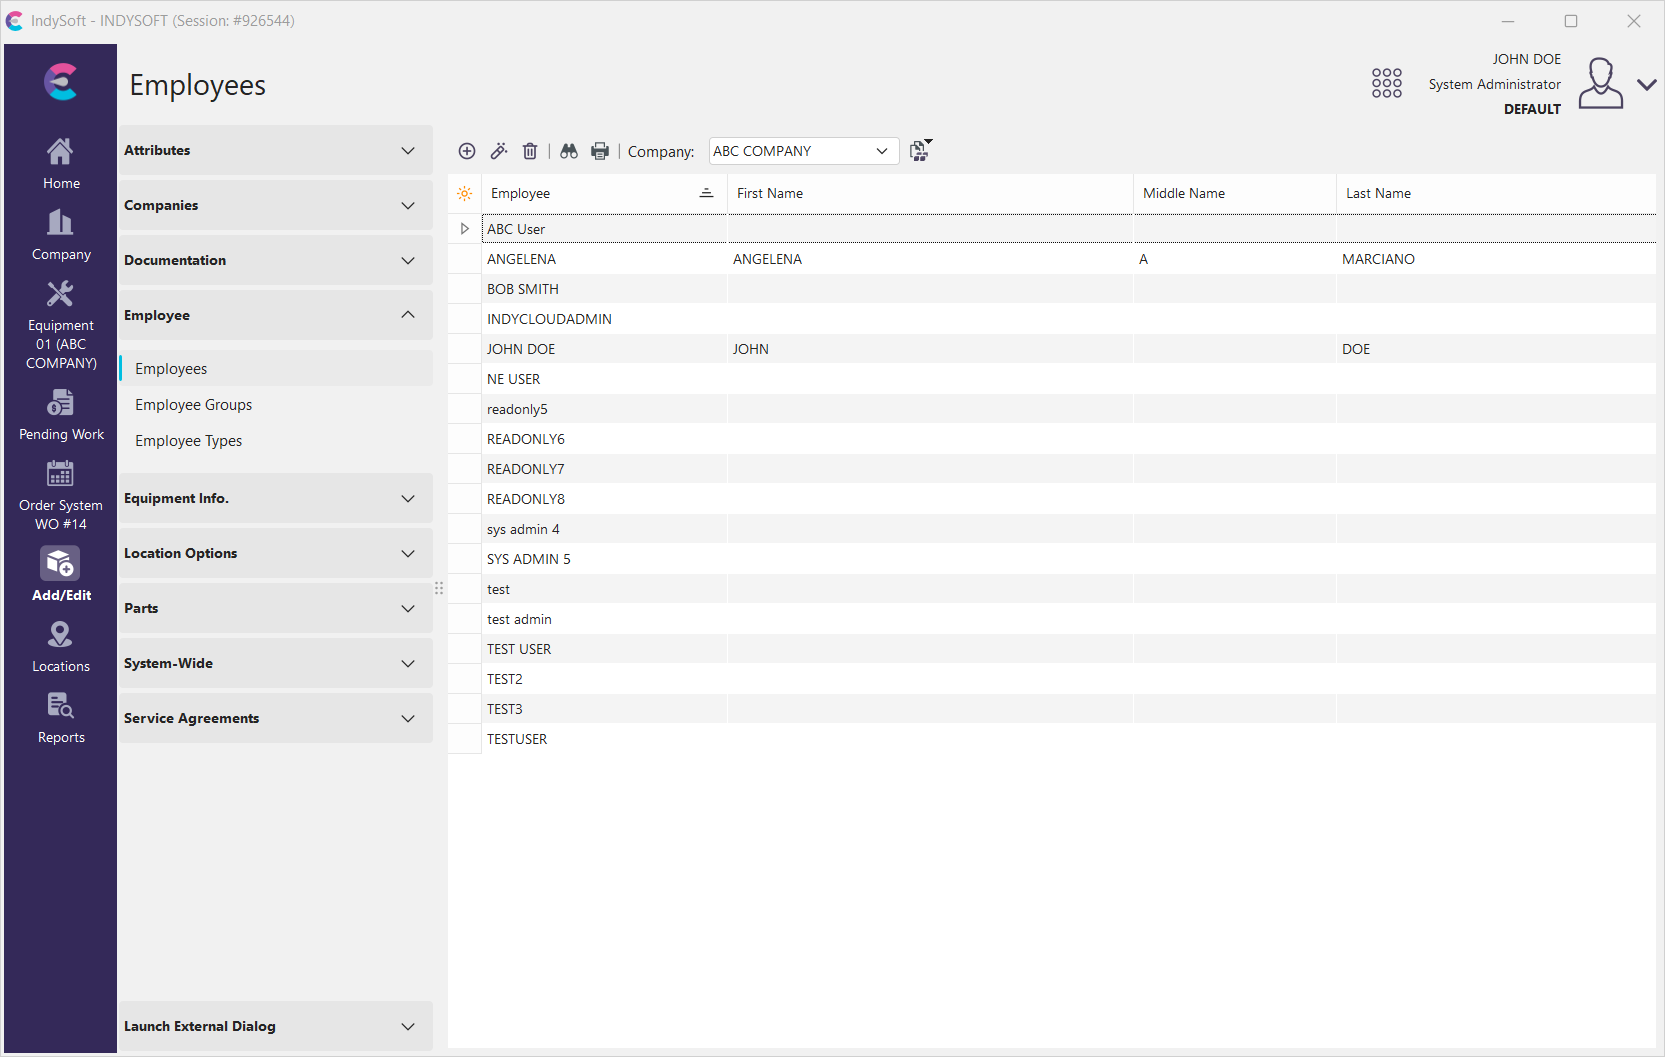Click the trash delete icon in toolbar
This screenshot has height=1057, width=1665.
[x=530, y=151]
